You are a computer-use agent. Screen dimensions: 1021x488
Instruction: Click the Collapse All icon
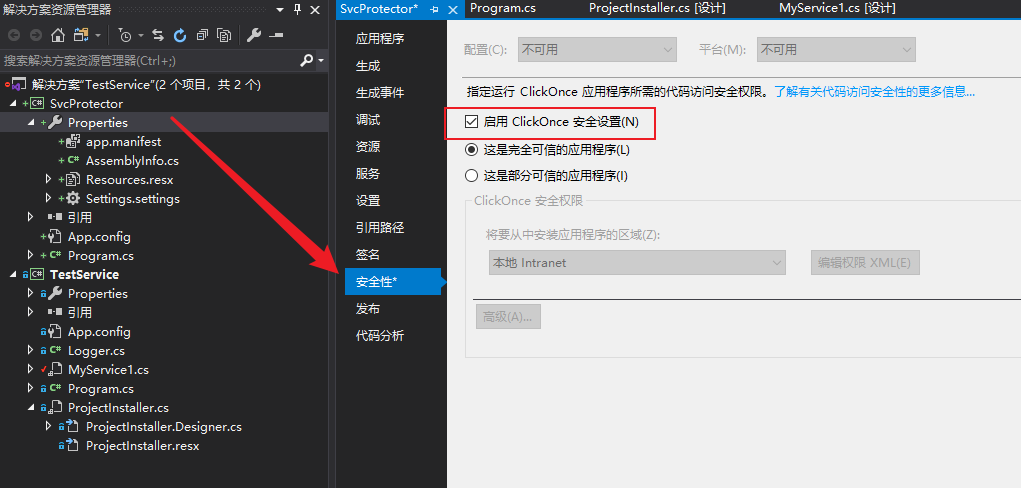click(x=202, y=35)
